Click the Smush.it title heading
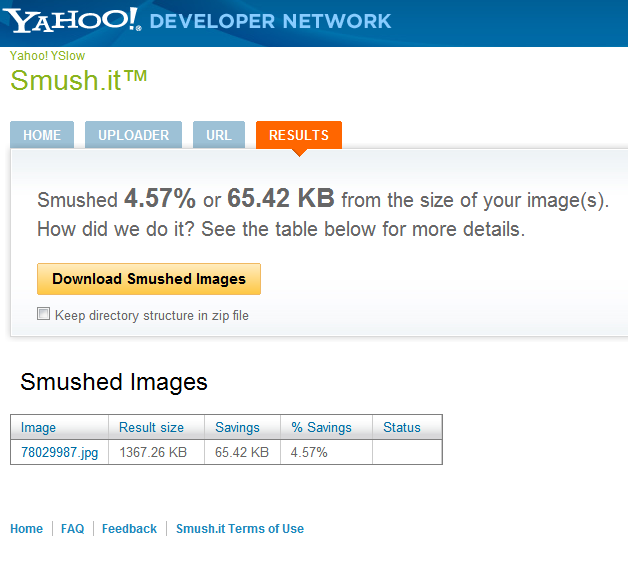The height and width of the screenshot is (580, 628). click(x=78, y=81)
